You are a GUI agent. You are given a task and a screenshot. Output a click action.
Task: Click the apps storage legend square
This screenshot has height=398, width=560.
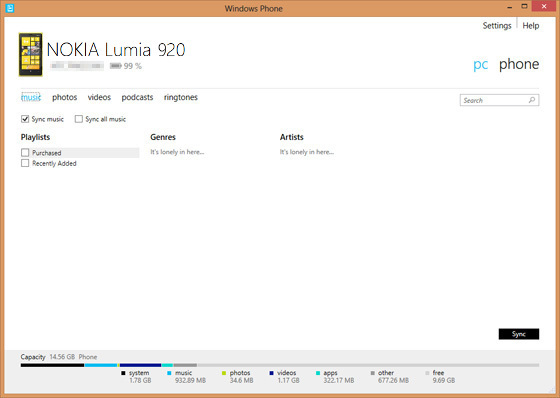click(318, 373)
